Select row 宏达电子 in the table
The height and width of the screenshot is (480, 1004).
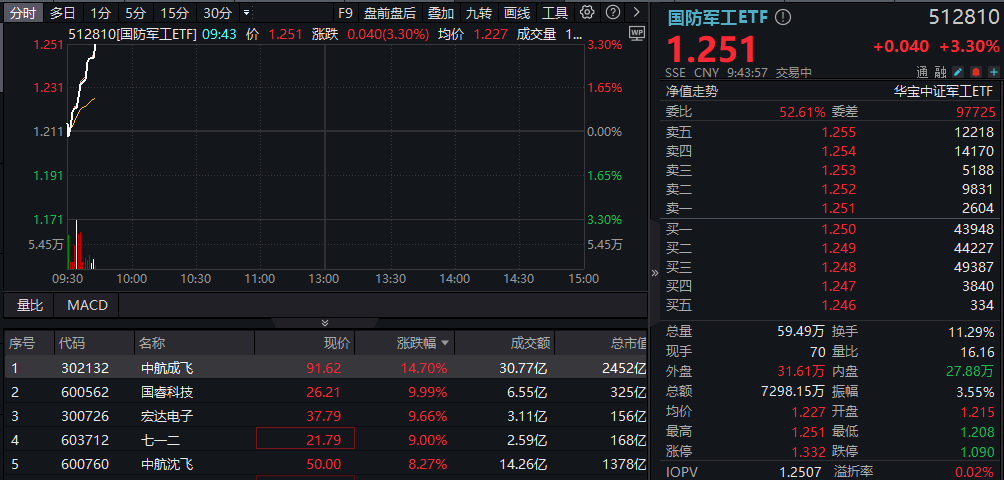325,416
